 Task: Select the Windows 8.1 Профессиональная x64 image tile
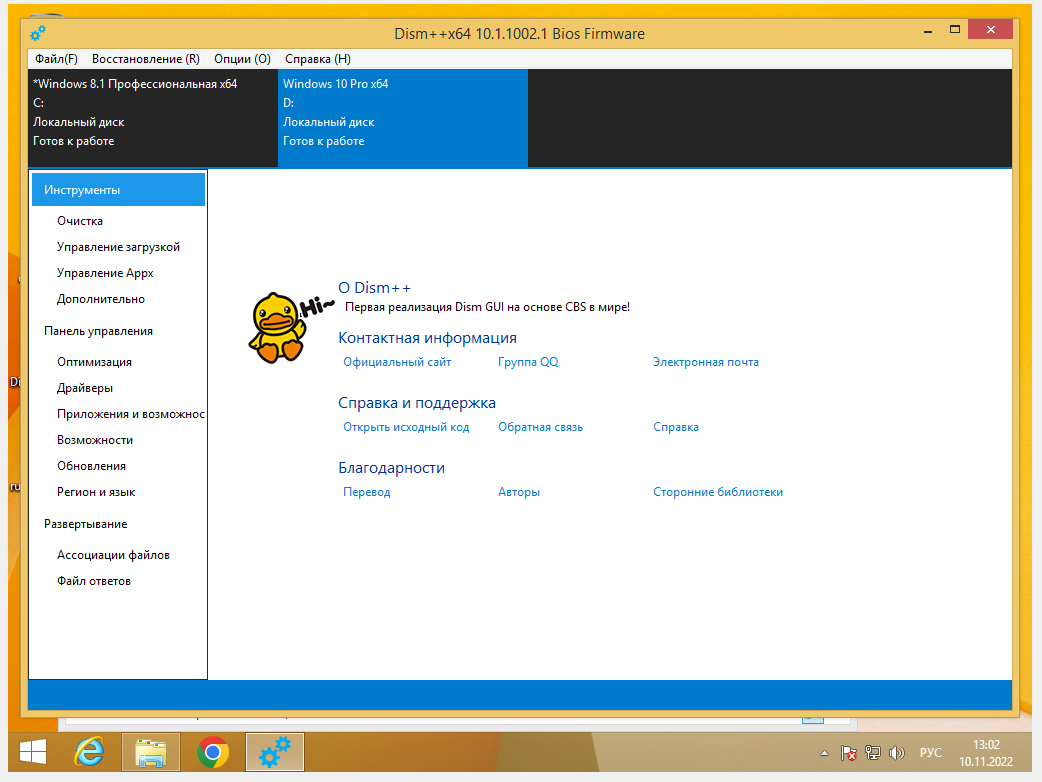coord(153,118)
